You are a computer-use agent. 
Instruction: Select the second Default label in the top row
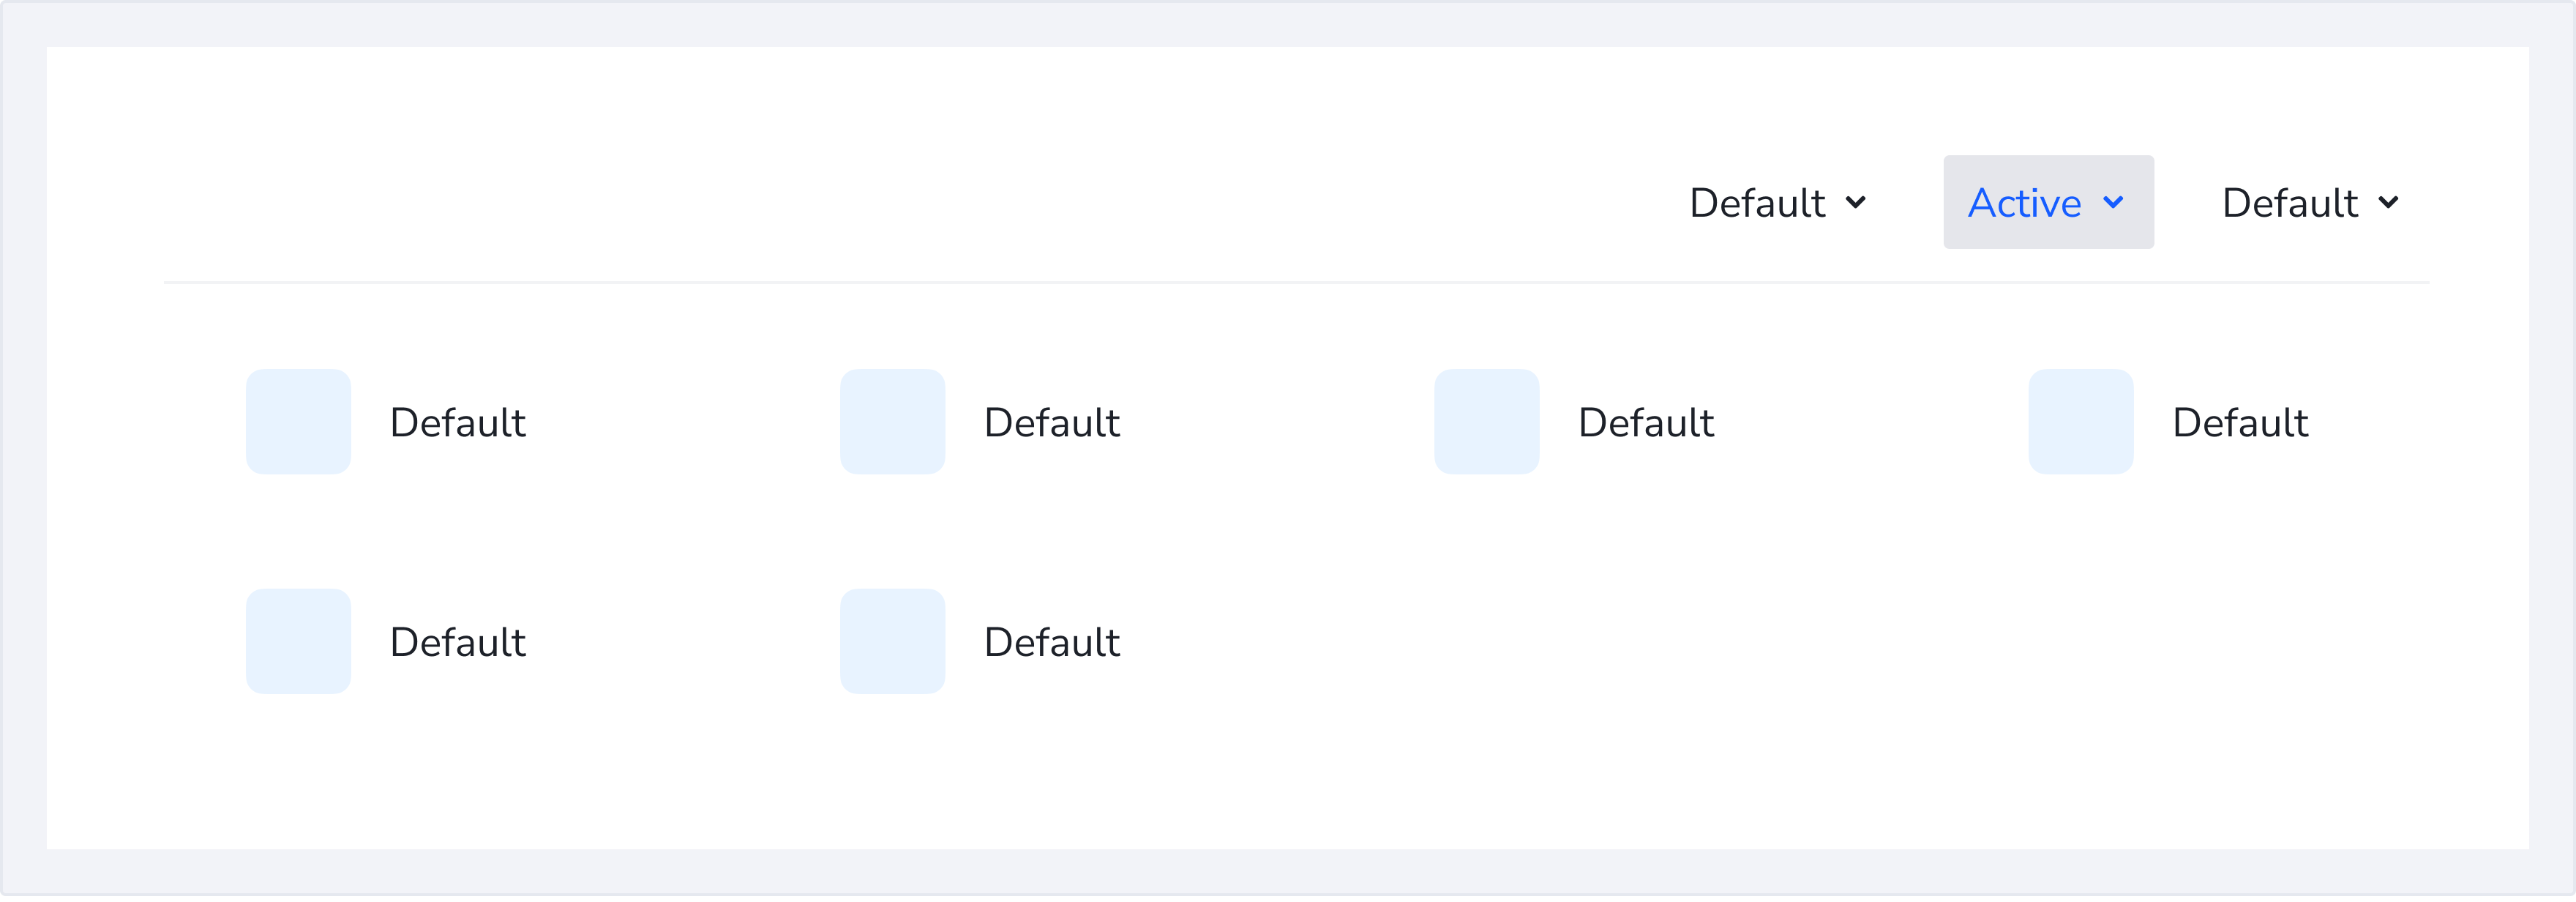tap(1051, 423)
